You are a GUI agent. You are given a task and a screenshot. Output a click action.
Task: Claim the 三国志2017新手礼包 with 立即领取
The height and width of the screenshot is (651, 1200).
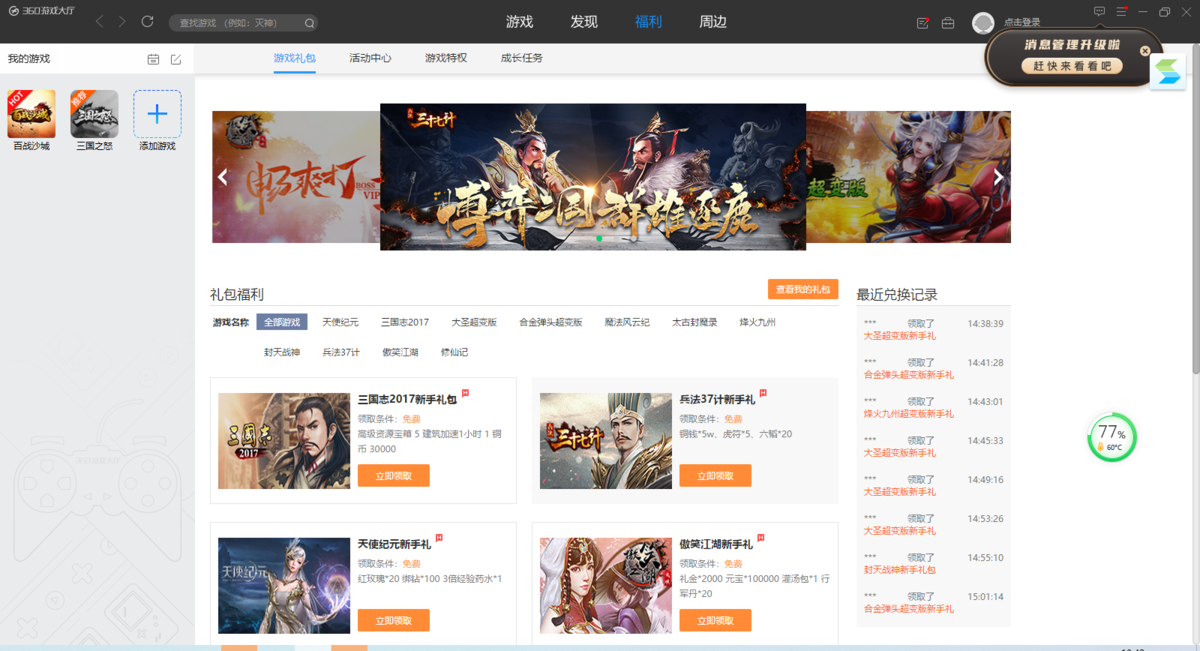(x=394, y=476)
